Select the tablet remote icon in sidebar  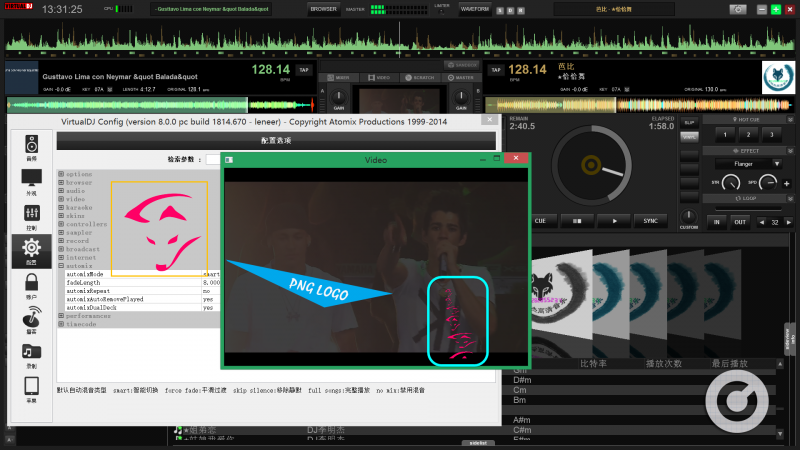point(31,387)
